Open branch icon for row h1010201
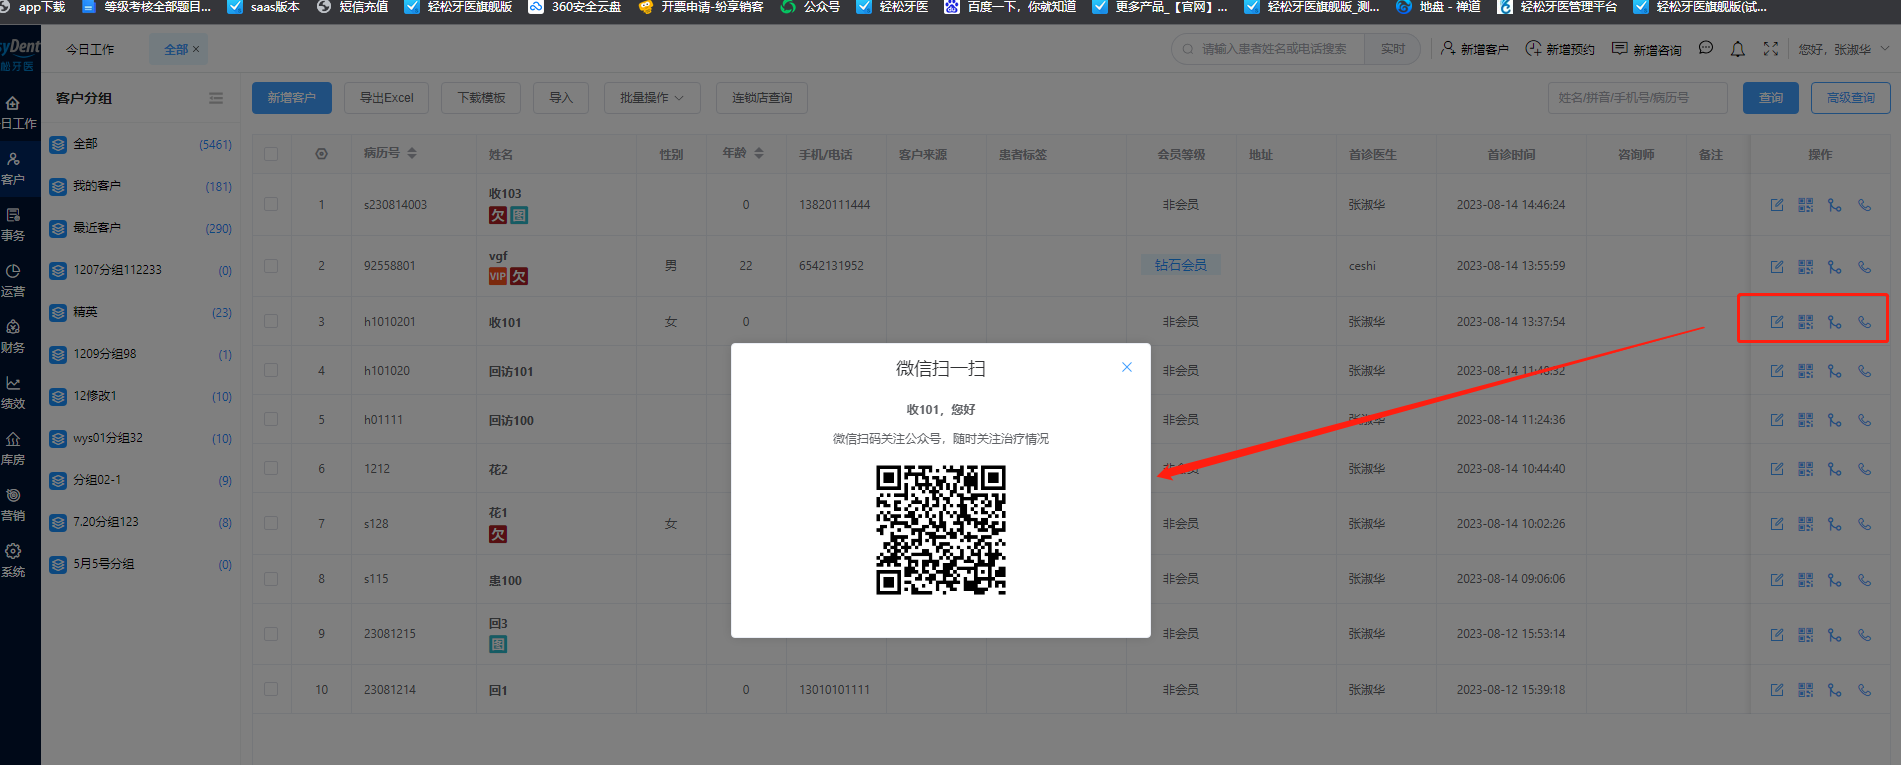1901x765 pixels. pyautogui.click(x=1834, y=322)
